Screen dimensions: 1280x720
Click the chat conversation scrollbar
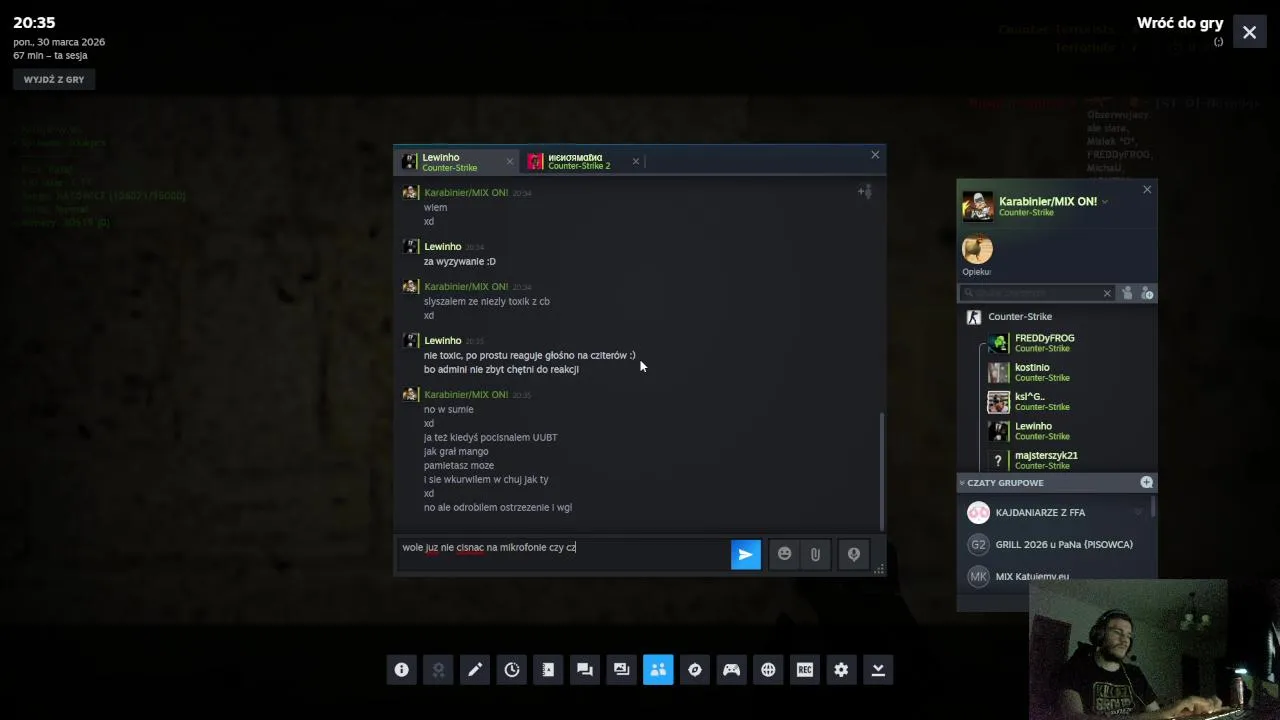(x=882, y=470)
